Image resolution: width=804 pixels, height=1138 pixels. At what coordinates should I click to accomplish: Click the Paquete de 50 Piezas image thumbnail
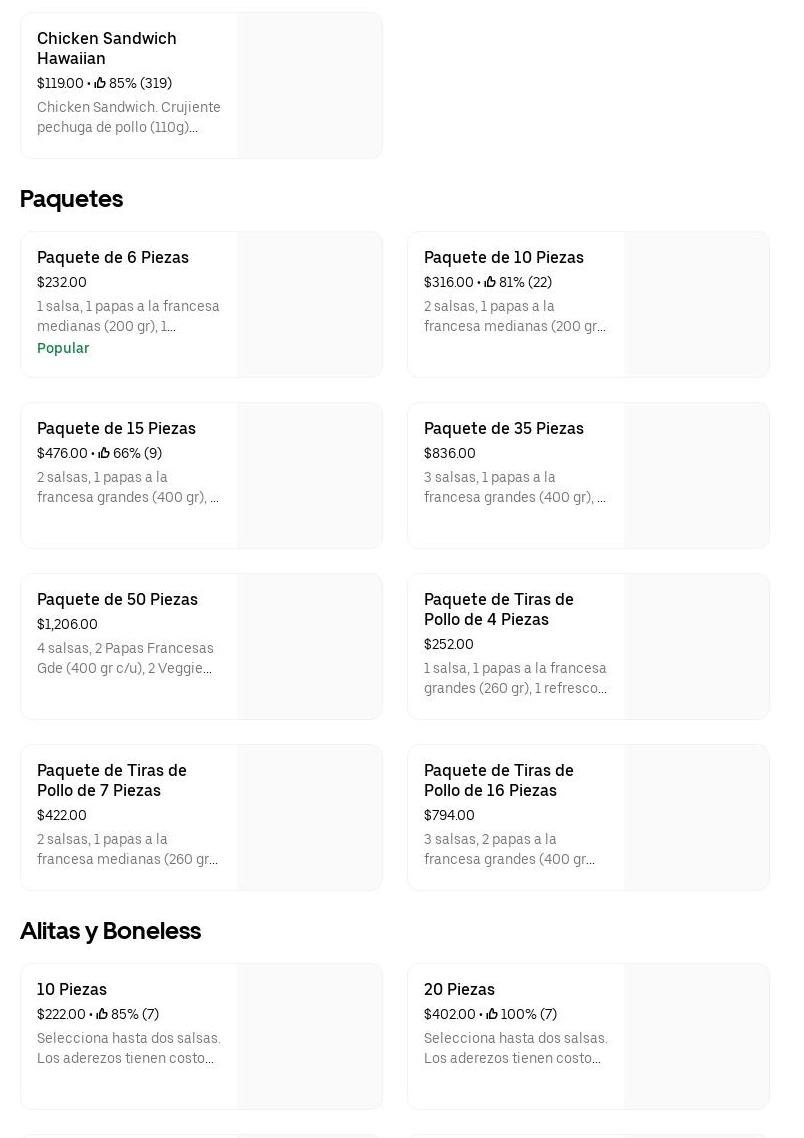coord(309,646)
